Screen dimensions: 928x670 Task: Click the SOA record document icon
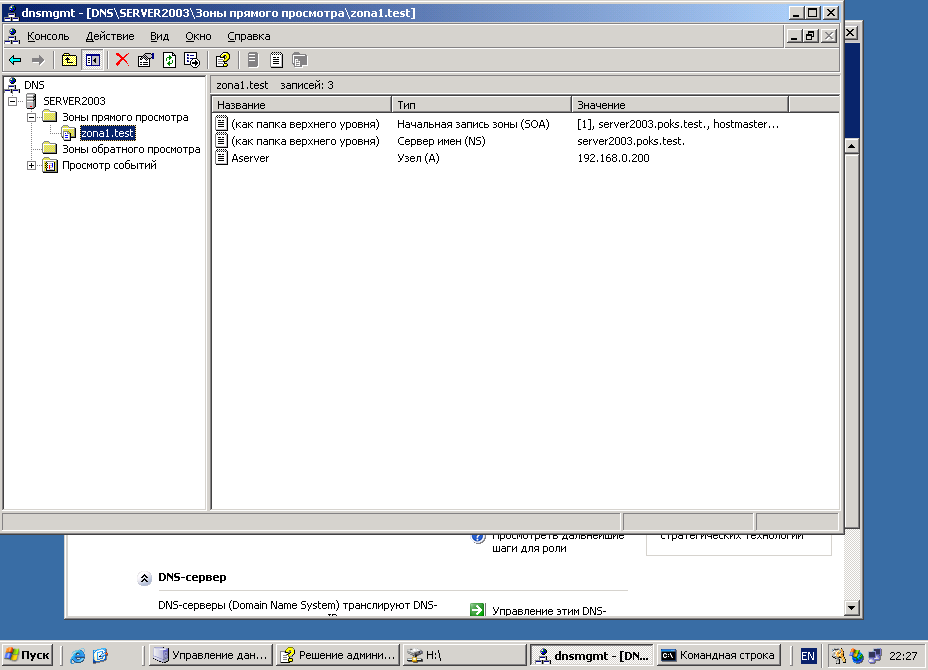(221, 123)
